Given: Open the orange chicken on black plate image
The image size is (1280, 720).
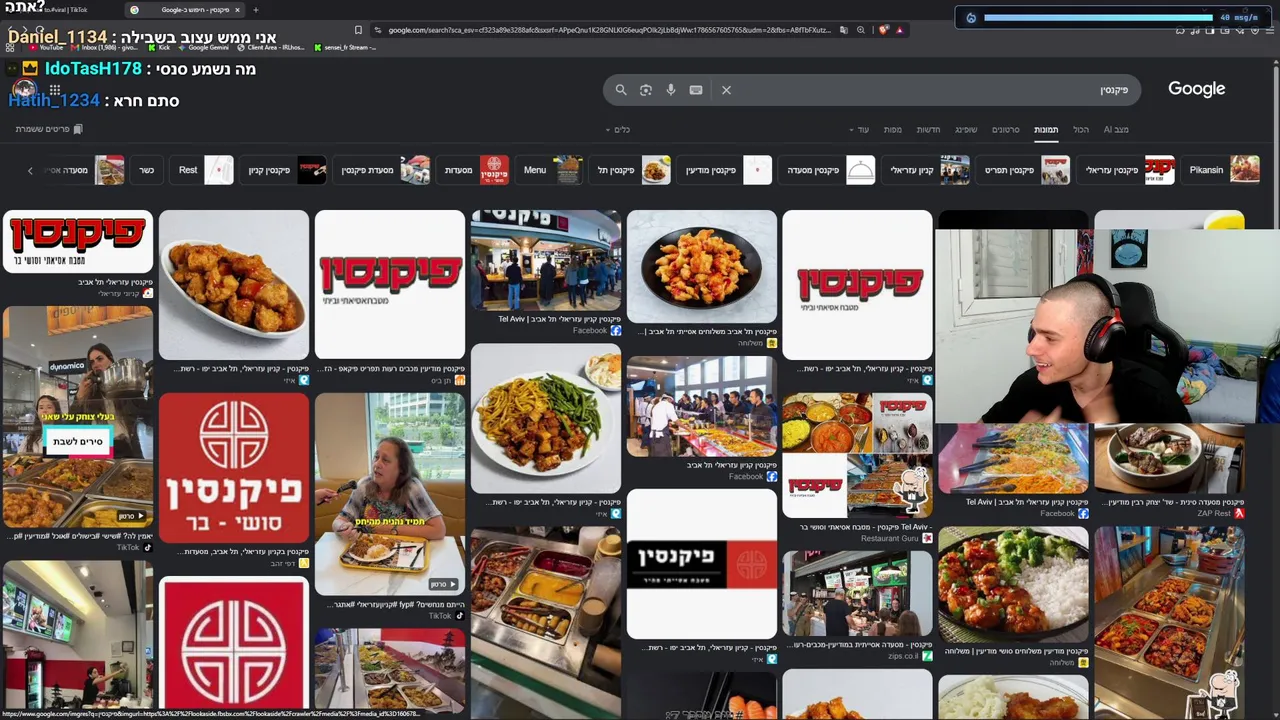Looking at the screenshot, I should tap(702, 266).
